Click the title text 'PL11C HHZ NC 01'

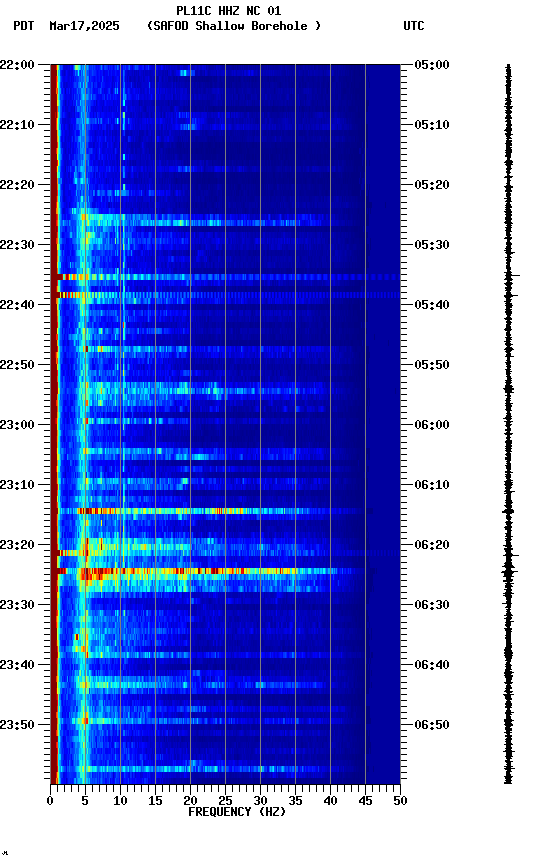pyautogui.click(x=229, y=11)
